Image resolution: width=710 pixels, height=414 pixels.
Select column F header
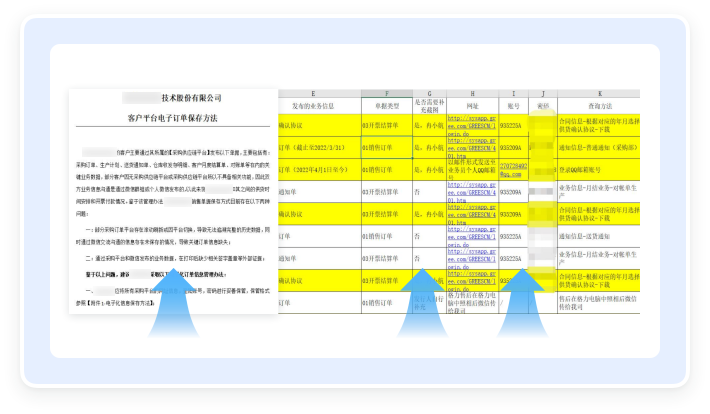tap(386, 93)
